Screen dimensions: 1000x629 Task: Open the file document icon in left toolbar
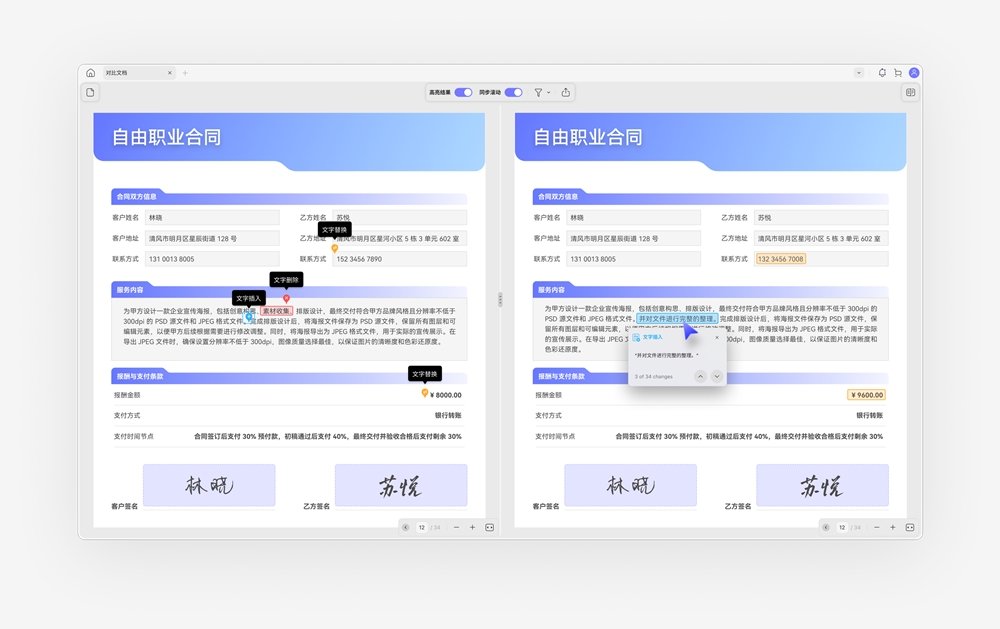point(91,92)
